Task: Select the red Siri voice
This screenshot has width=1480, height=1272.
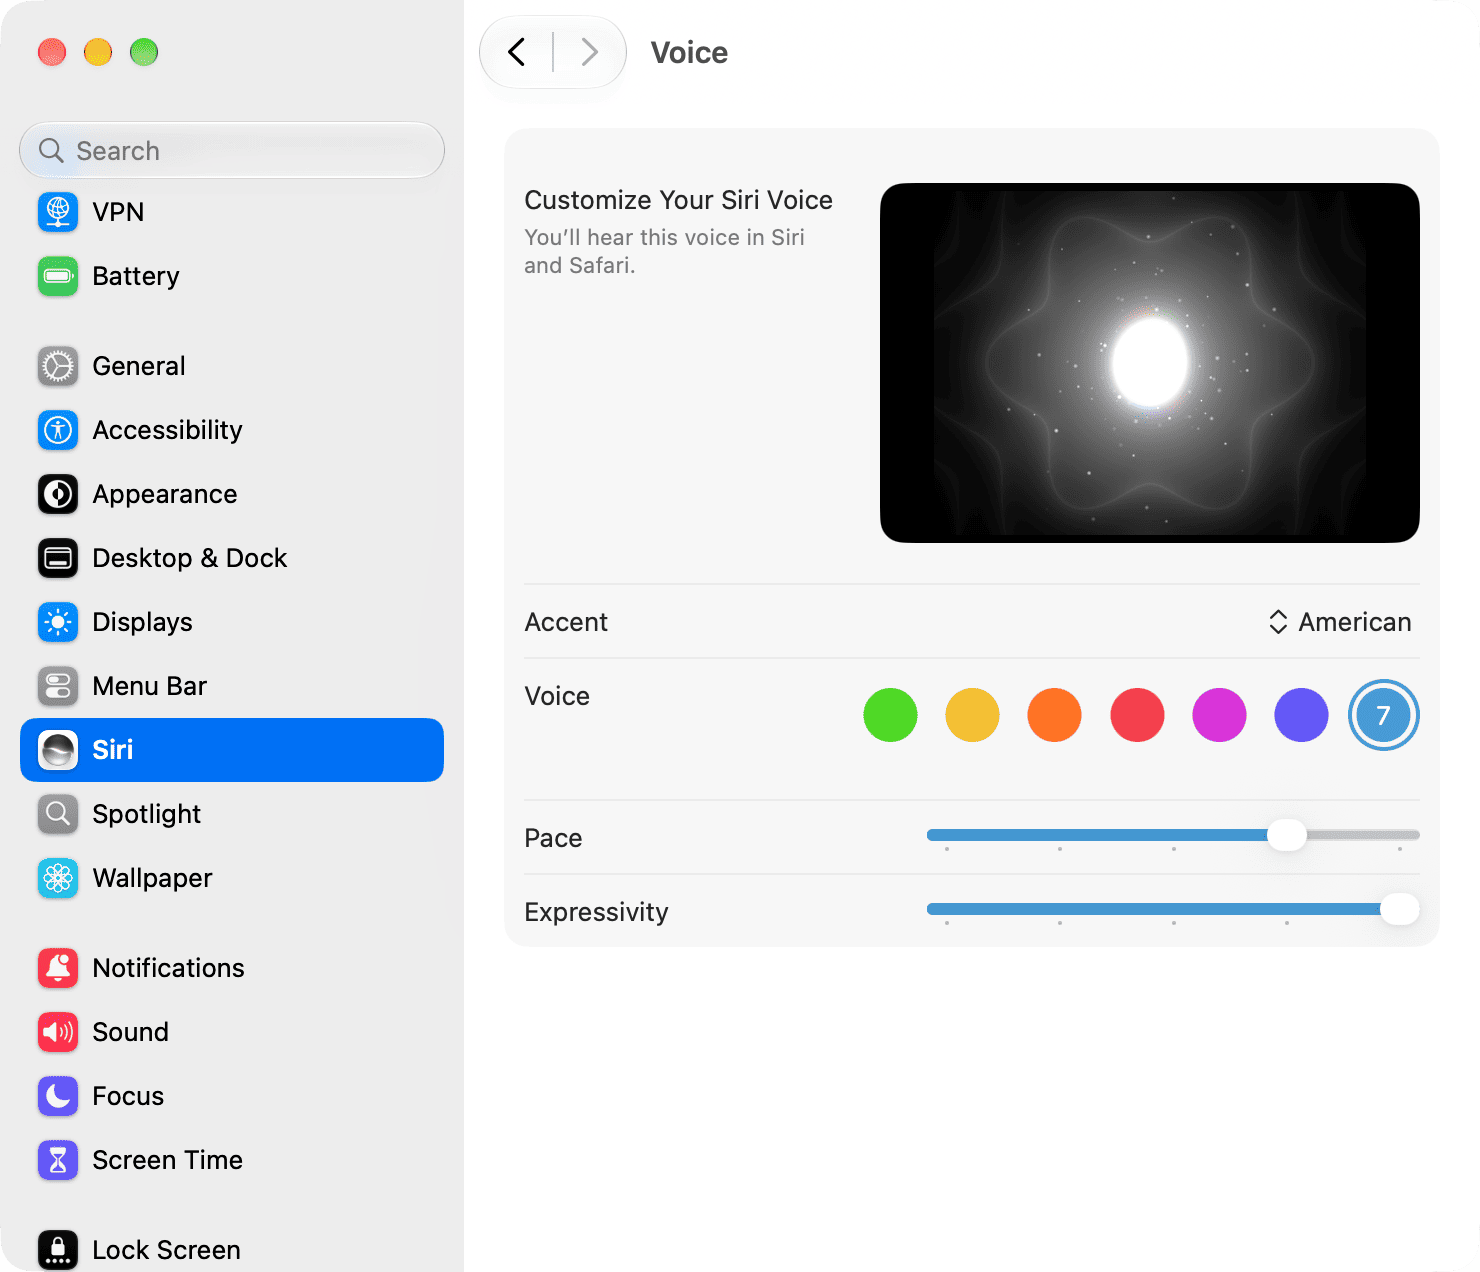Action: tap(1137, 715)
